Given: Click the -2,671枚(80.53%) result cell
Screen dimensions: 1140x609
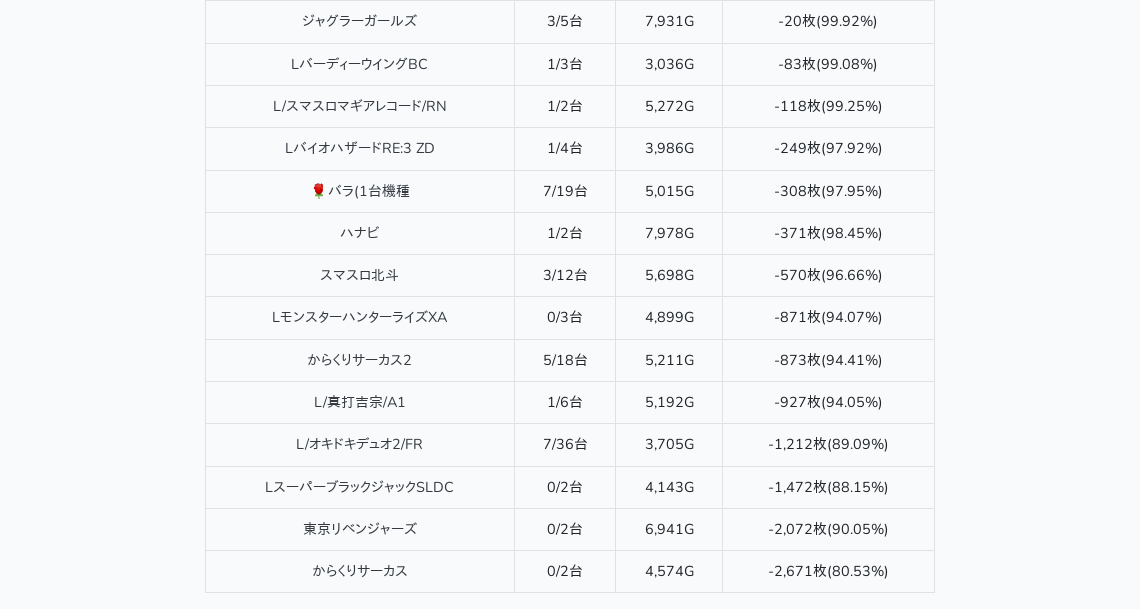Looking at the screenshot, I should pyautogui.click(x=828, y=572).
